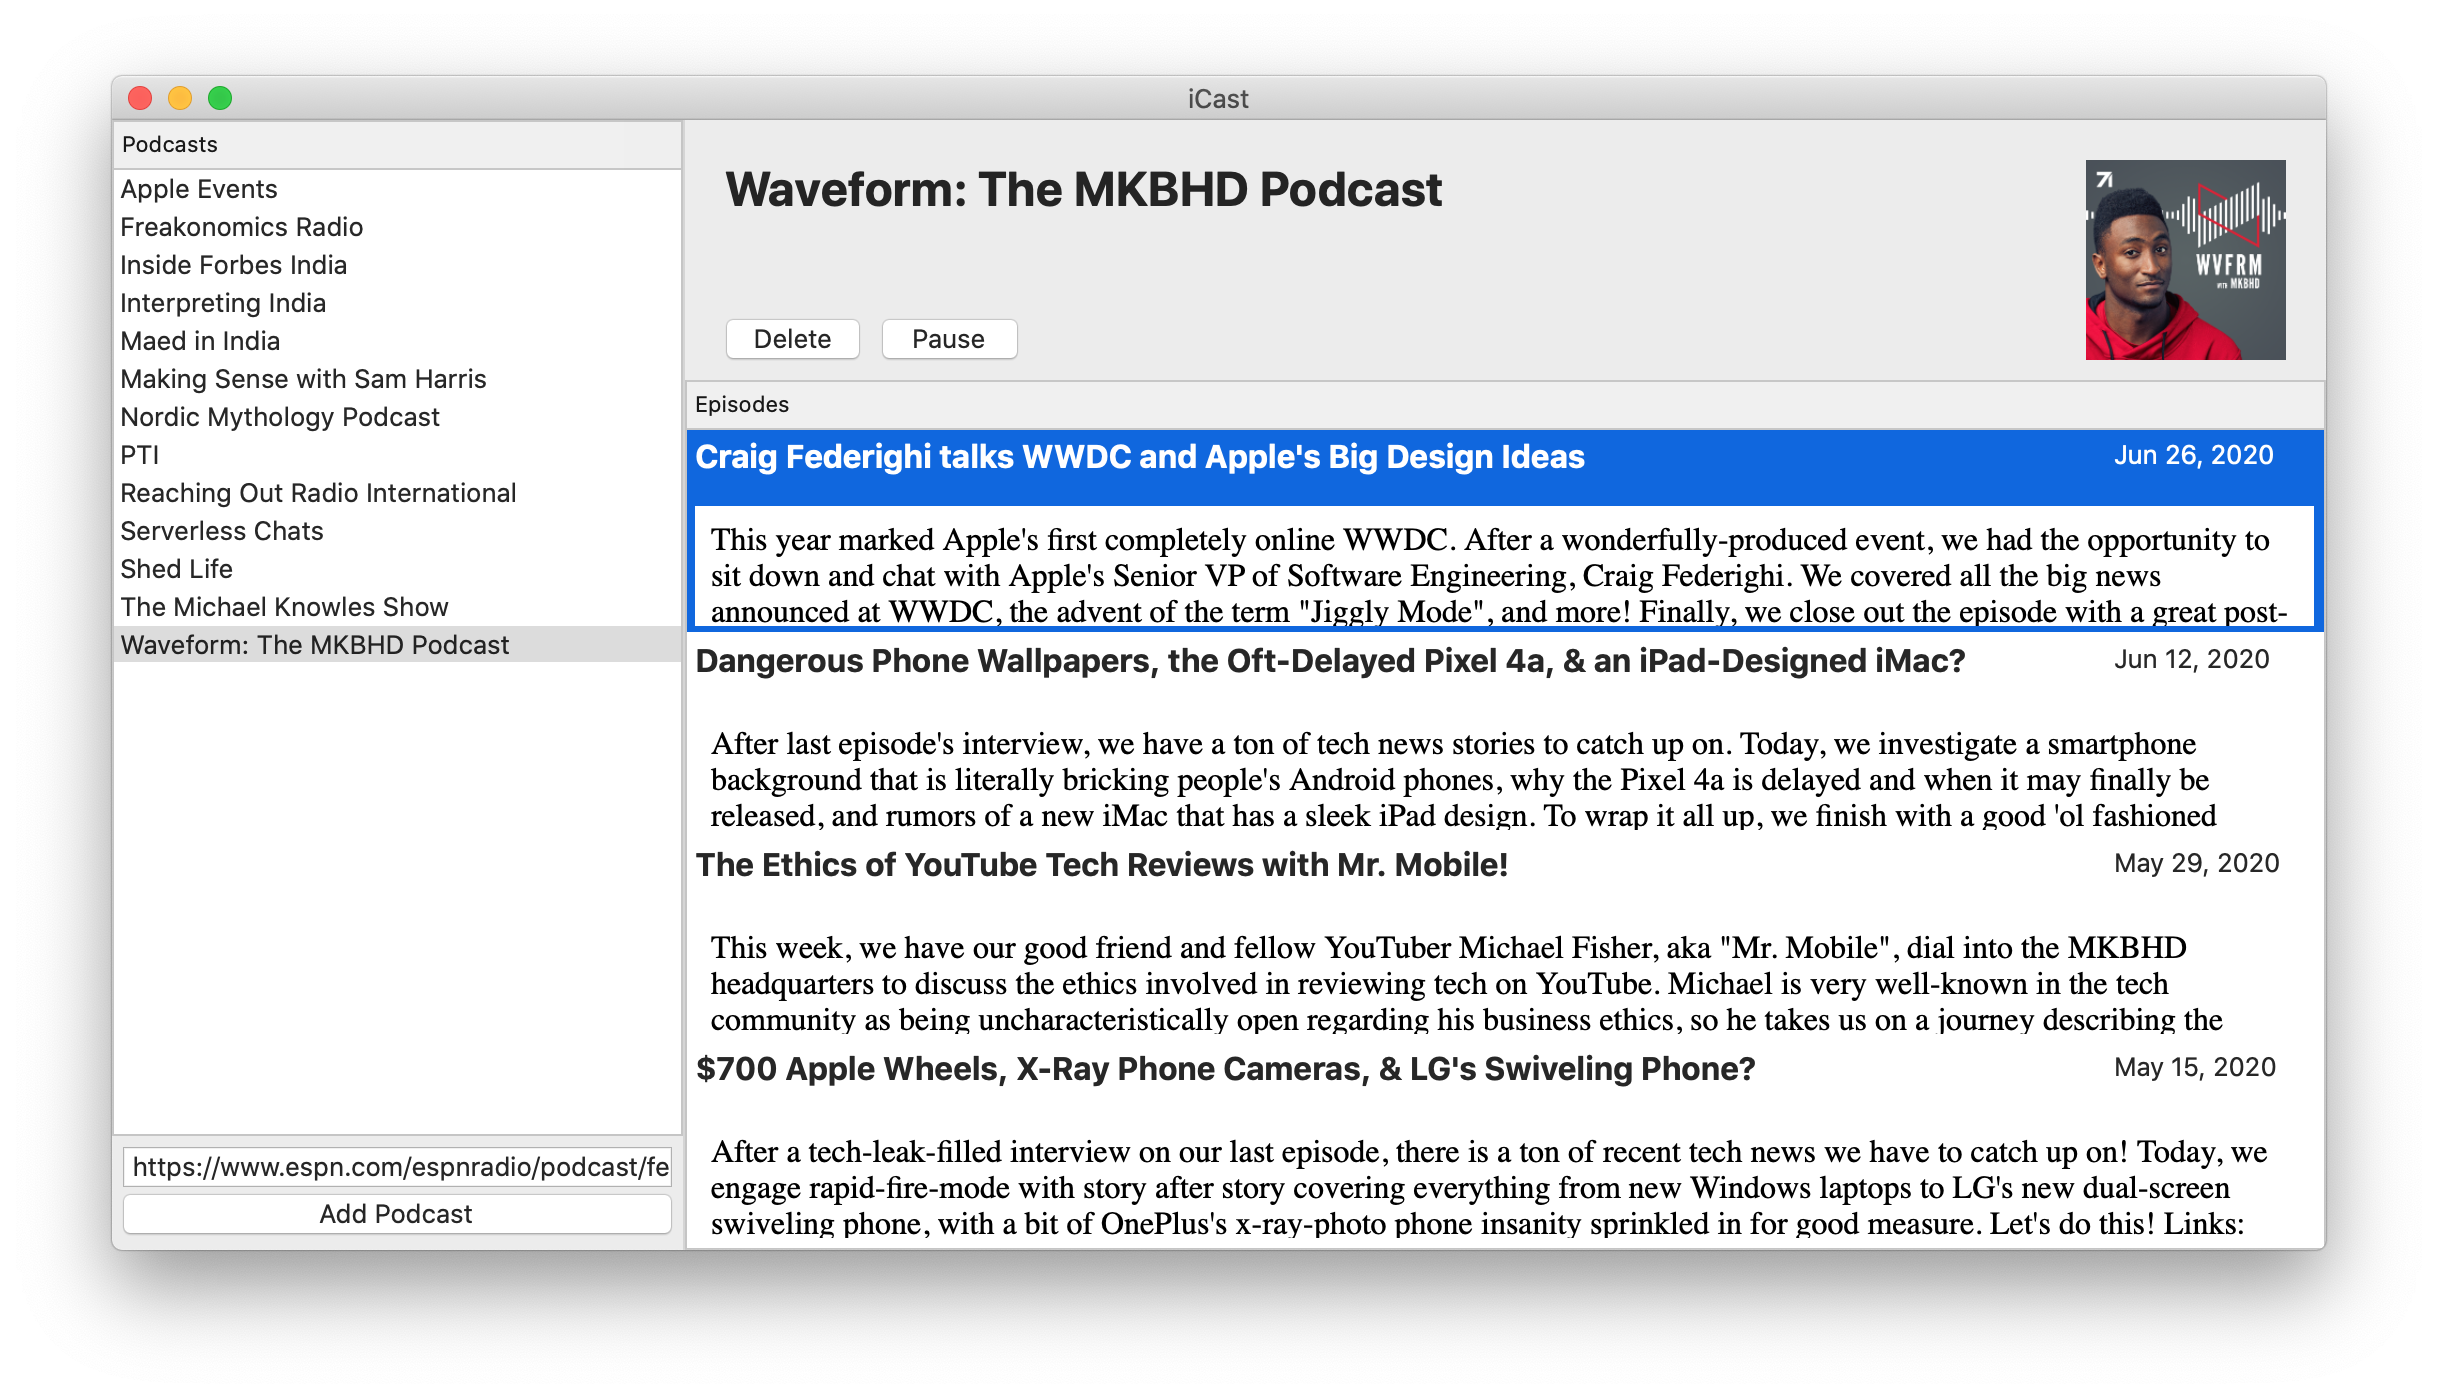Click the May 29, 2020 episode date
The width and height of the screenshot is (2438, 1398).
(x=2196, y=863)
